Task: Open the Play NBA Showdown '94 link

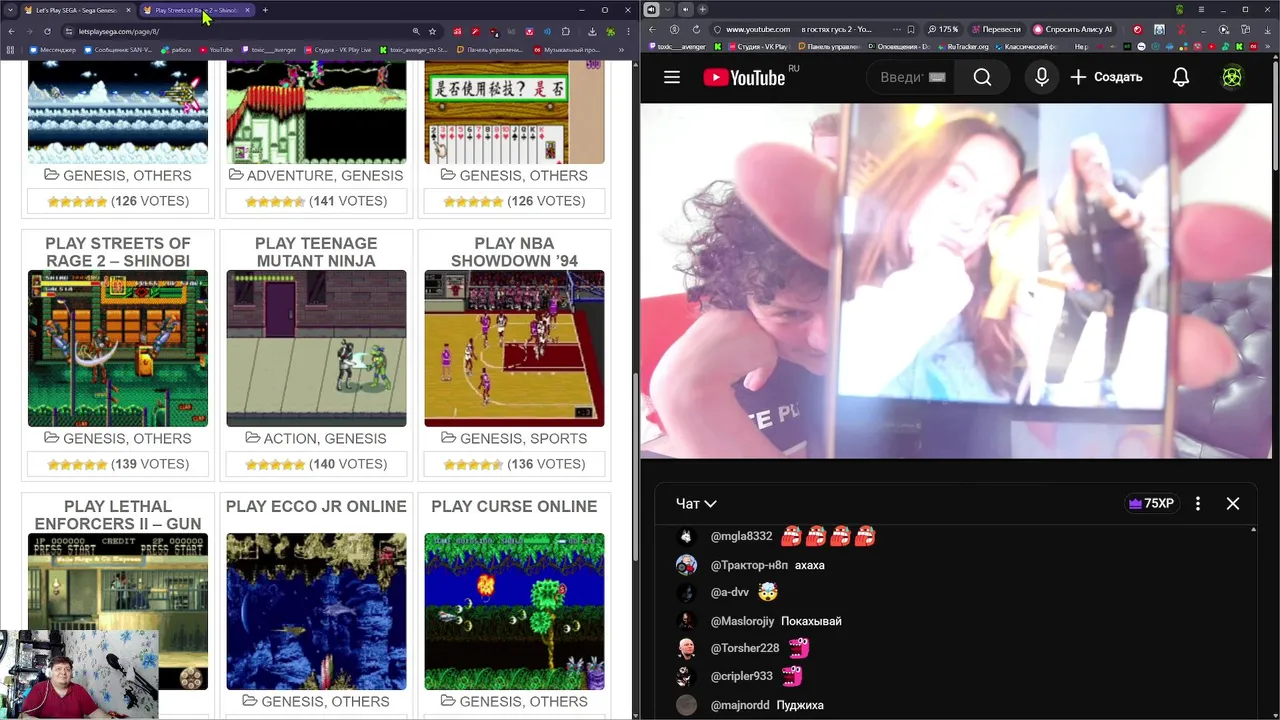Action: click(514, 252)
